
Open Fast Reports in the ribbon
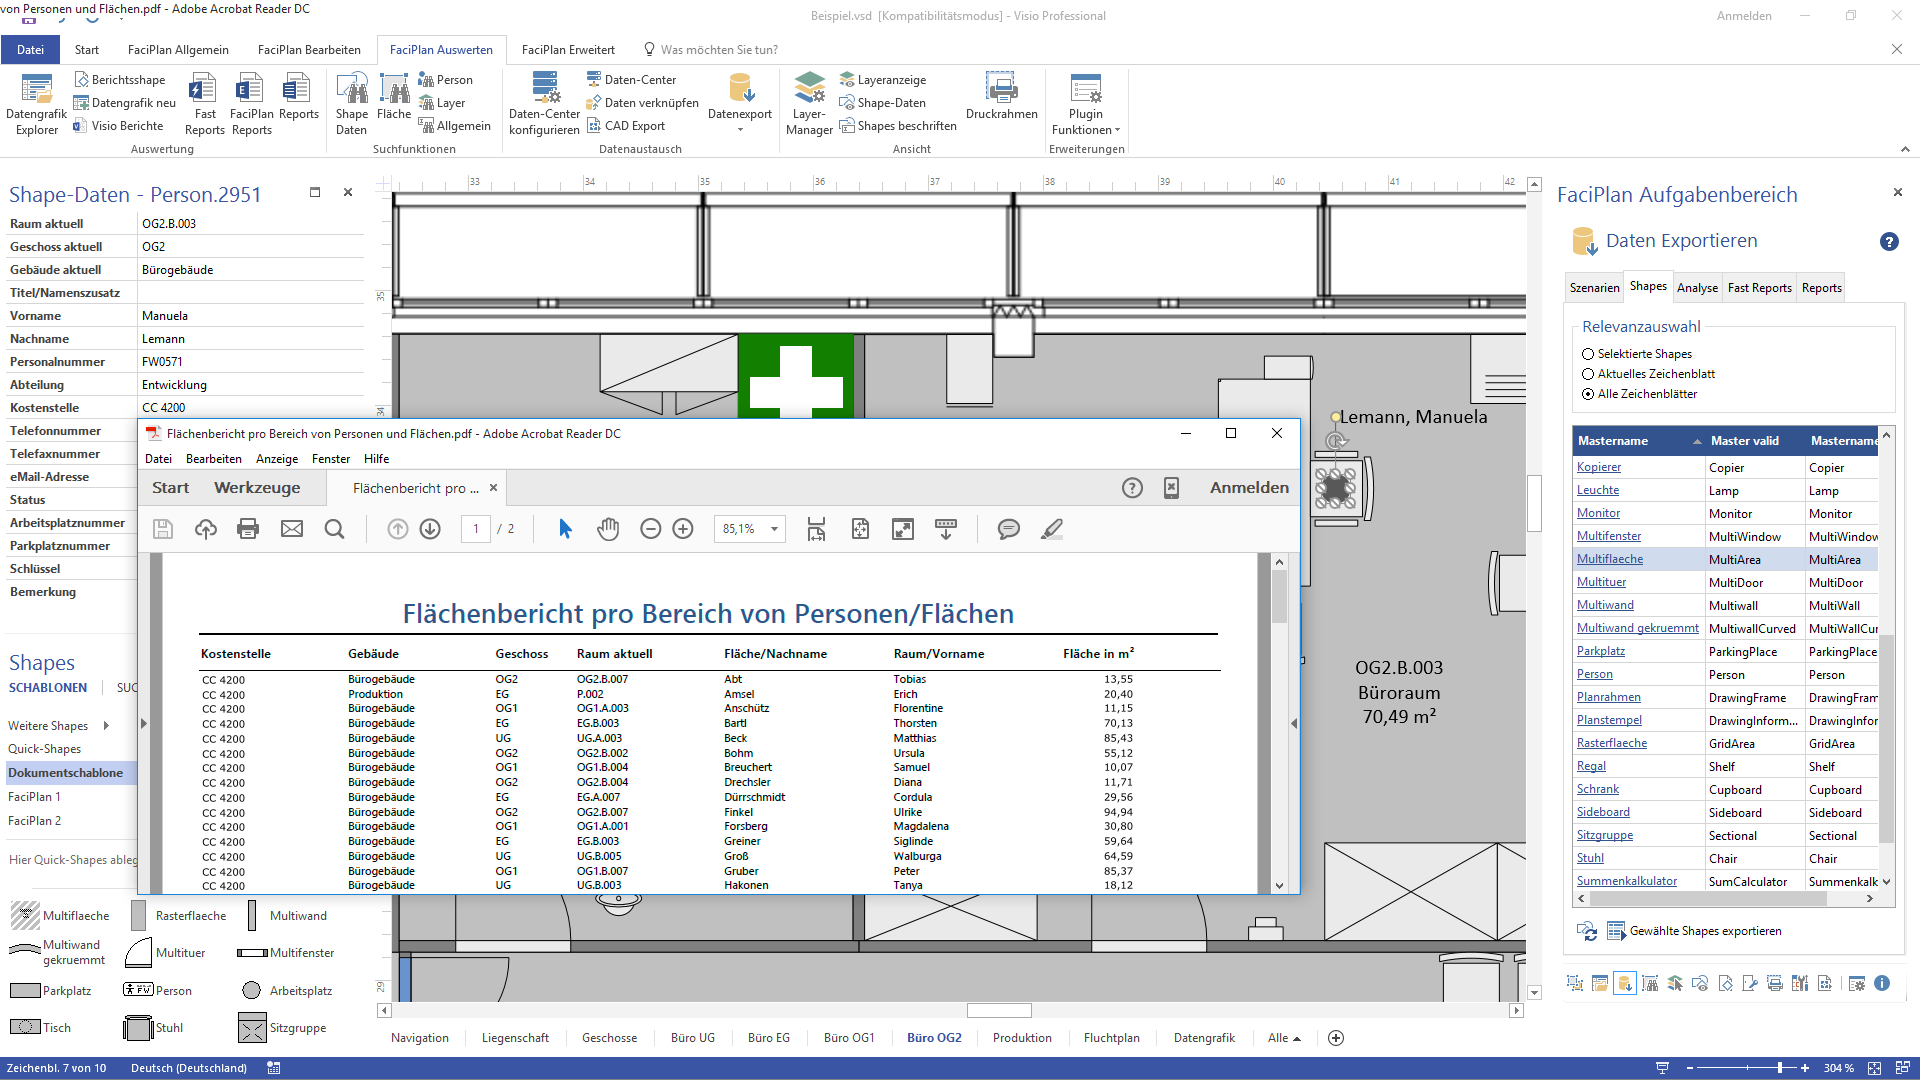coord(204,104)
